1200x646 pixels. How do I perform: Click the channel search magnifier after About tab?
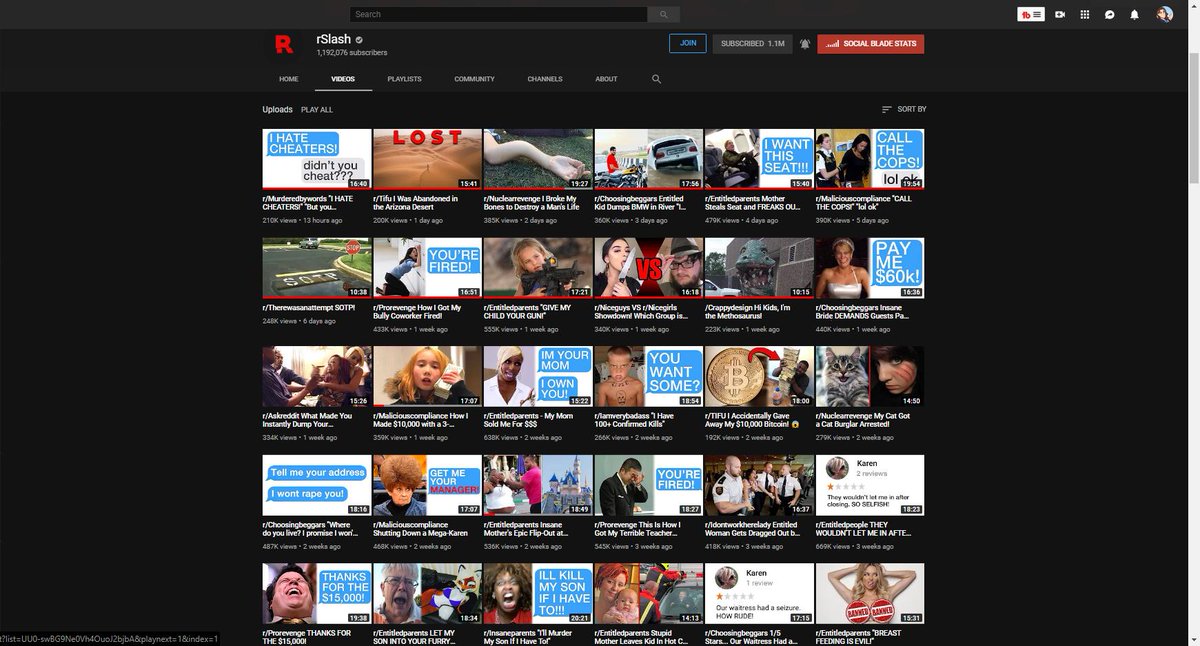656,79
